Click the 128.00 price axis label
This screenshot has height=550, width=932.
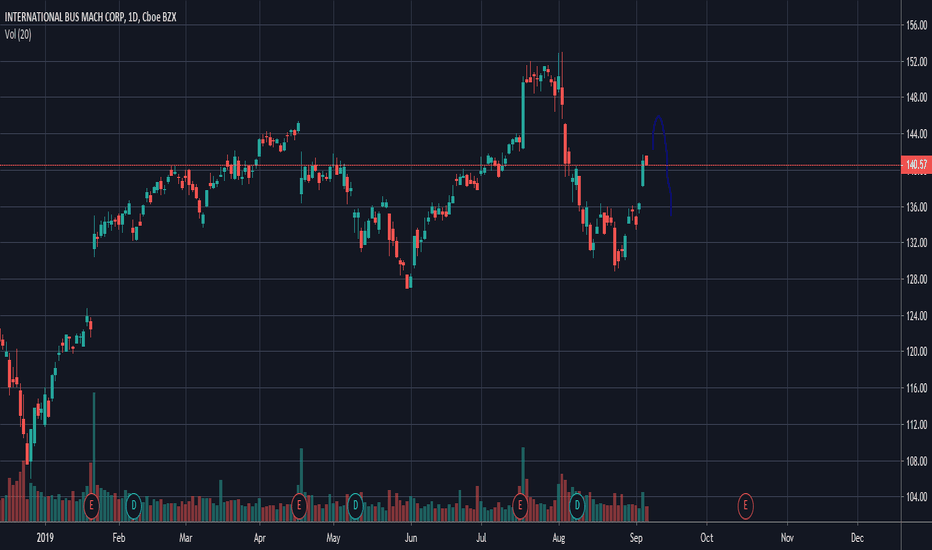pyautogui.click(x=917, y=279)
